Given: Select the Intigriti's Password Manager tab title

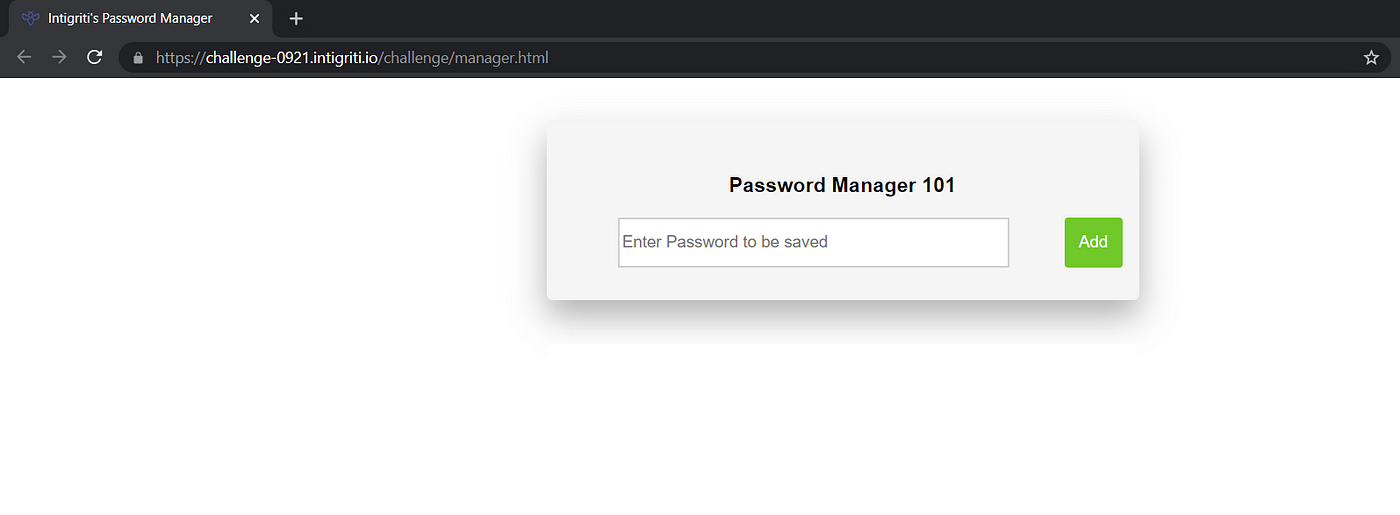Looking at the screenshot, I should (130, 18).
